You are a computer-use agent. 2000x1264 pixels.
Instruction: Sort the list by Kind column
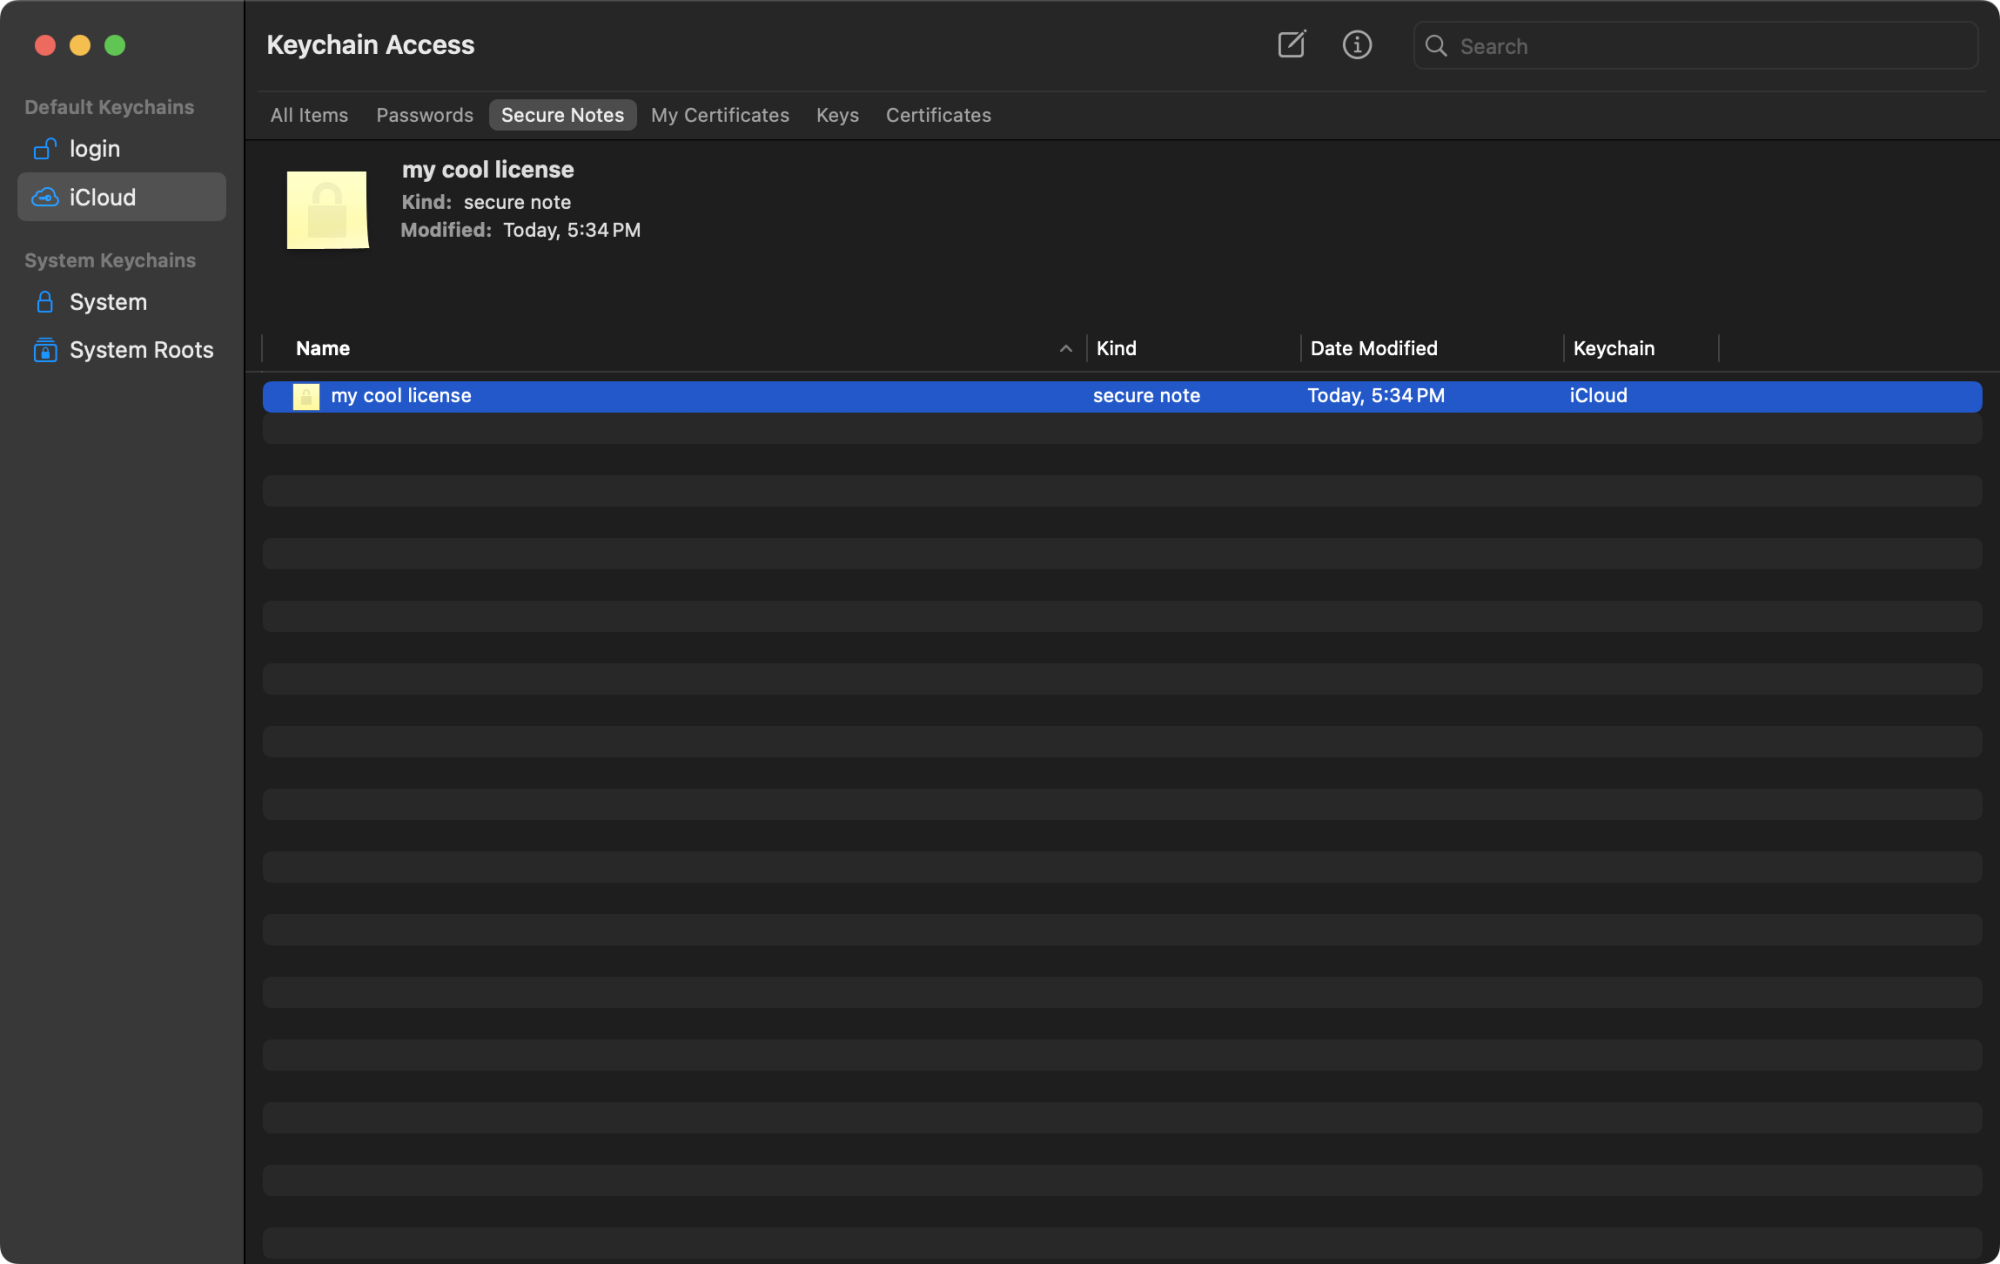pyautogui.click(x=1116, y=348)
